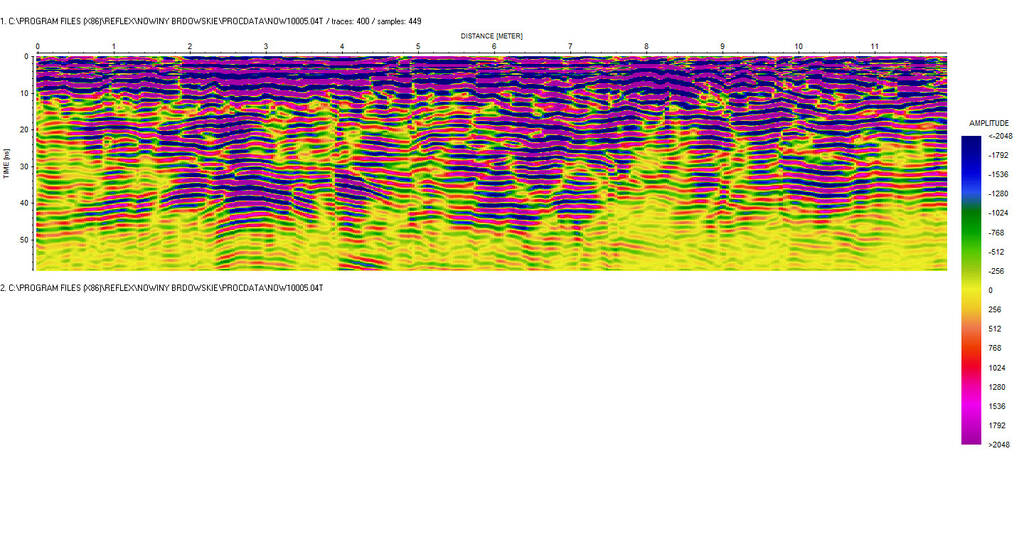Click the AMPLITUDE legend title
This screenshot has width=1024, height=552.
(x=989, y=123)
